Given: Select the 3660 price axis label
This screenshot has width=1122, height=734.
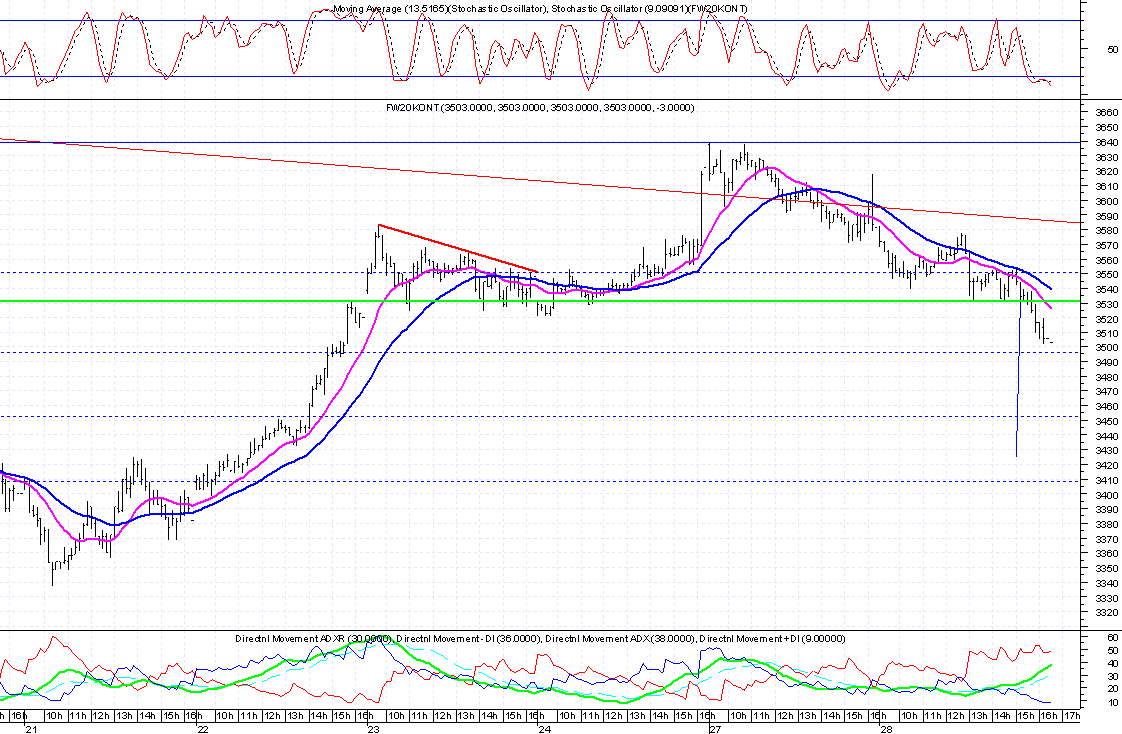Looking at the screenshot, I should pos(1107,112).
